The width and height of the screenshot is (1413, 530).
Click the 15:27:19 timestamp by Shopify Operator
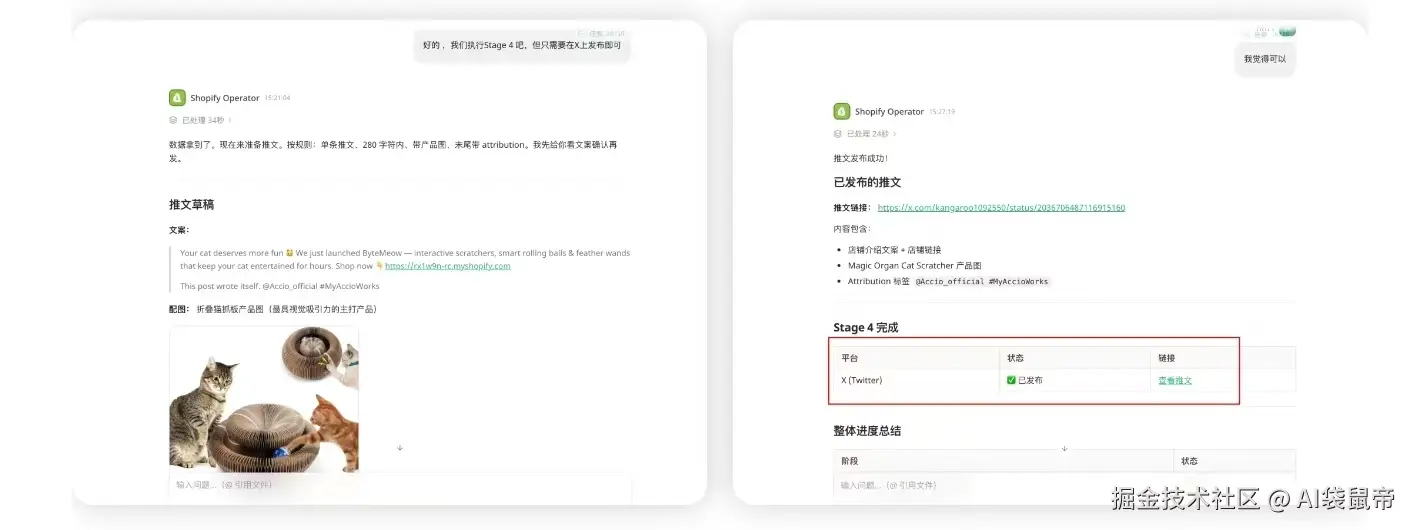pyautogui.click(x=942, y=112)
